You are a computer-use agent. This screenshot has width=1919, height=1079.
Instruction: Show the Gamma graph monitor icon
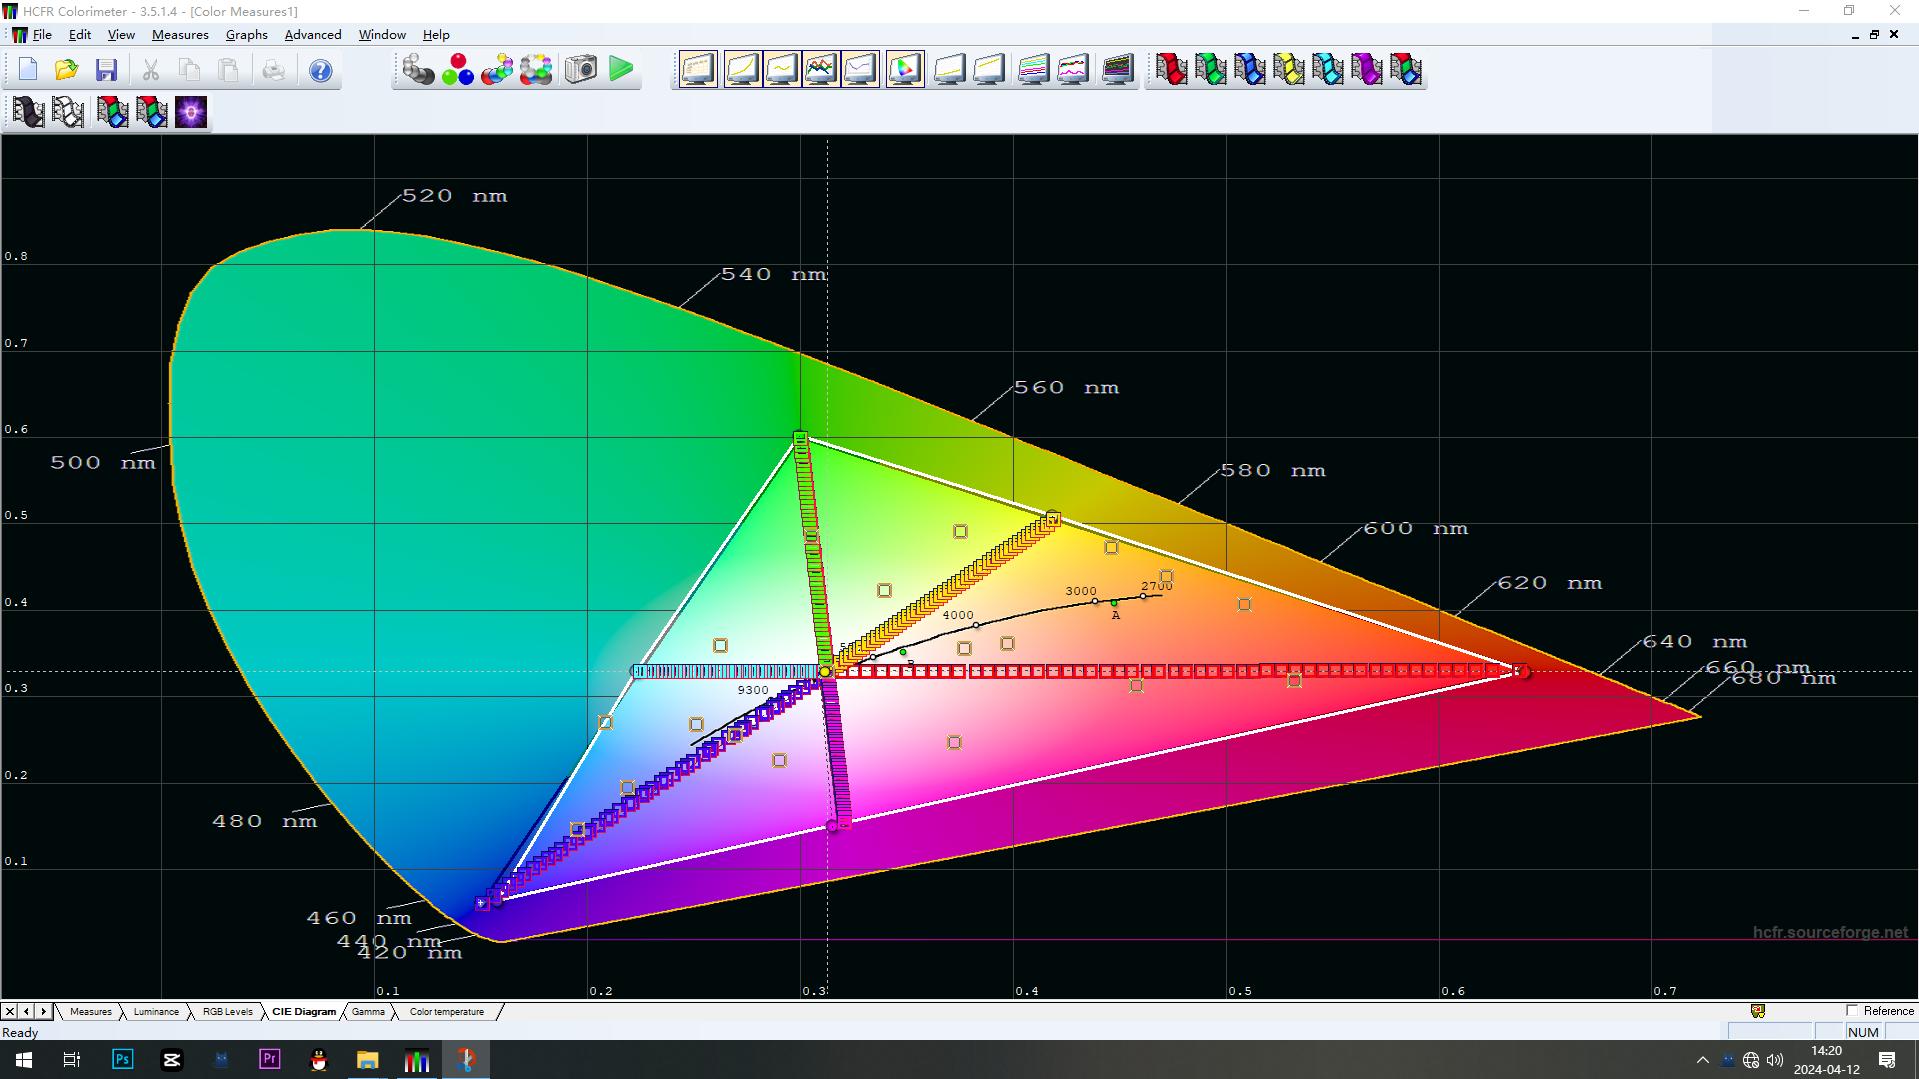click(782, 70)
